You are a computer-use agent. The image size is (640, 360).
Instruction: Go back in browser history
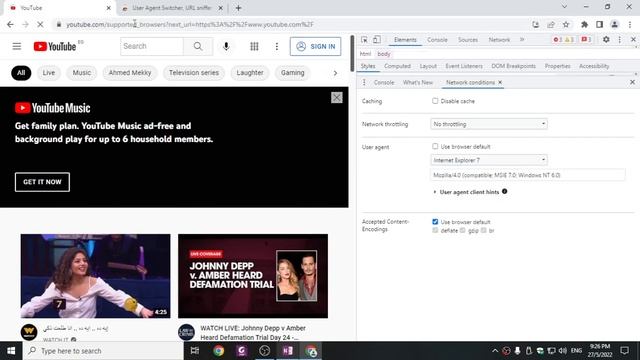[10, 24]
